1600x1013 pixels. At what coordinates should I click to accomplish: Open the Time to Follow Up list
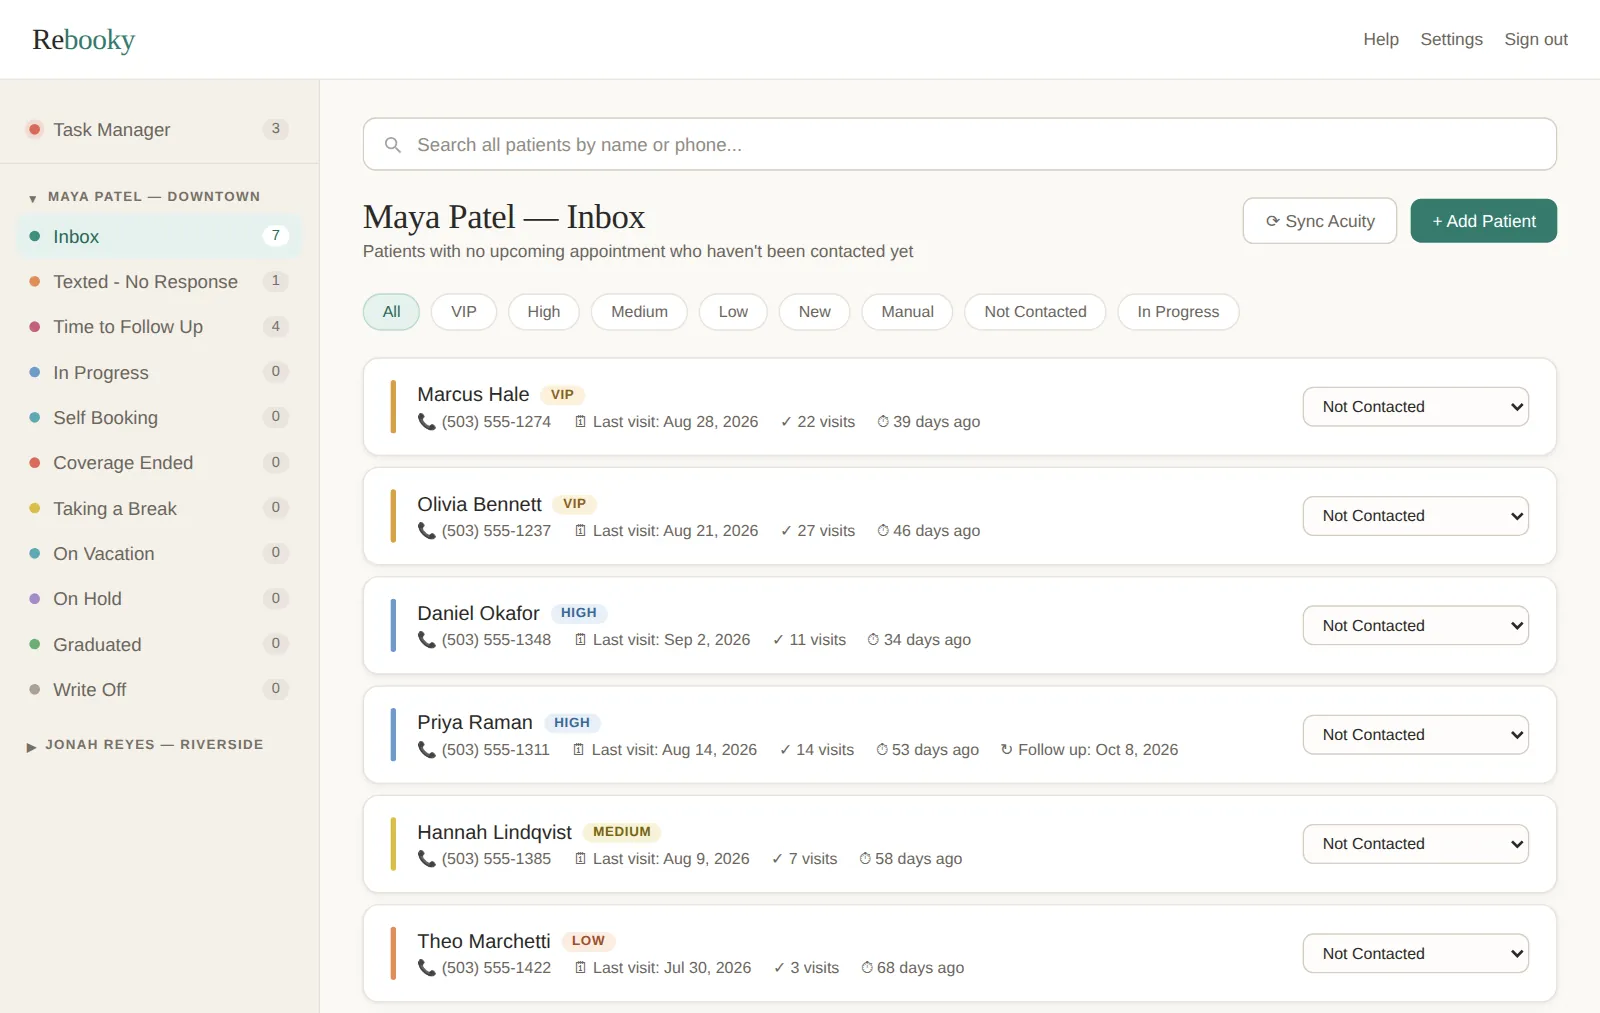coord(159,327)
